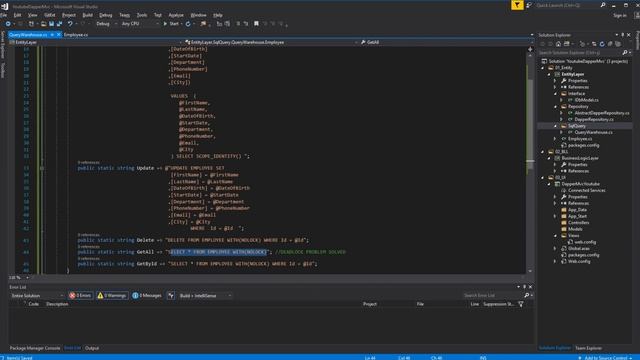
Task: Click the Start debugging button
Action: pos(171,24)
